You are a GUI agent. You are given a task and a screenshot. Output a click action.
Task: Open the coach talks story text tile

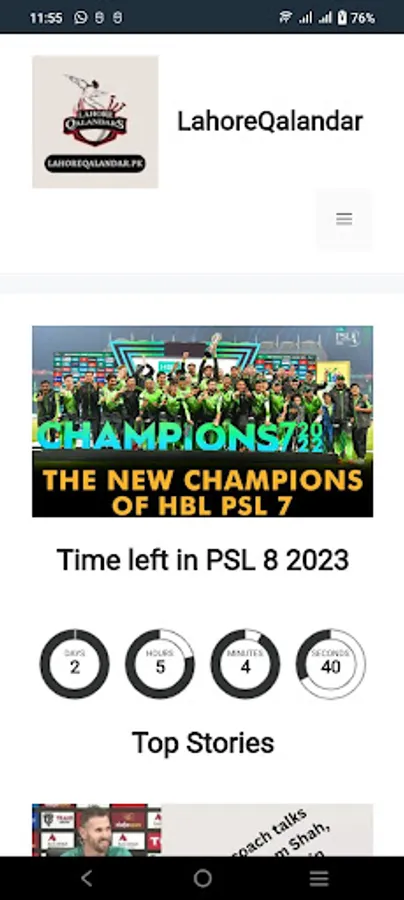(267, 830)
